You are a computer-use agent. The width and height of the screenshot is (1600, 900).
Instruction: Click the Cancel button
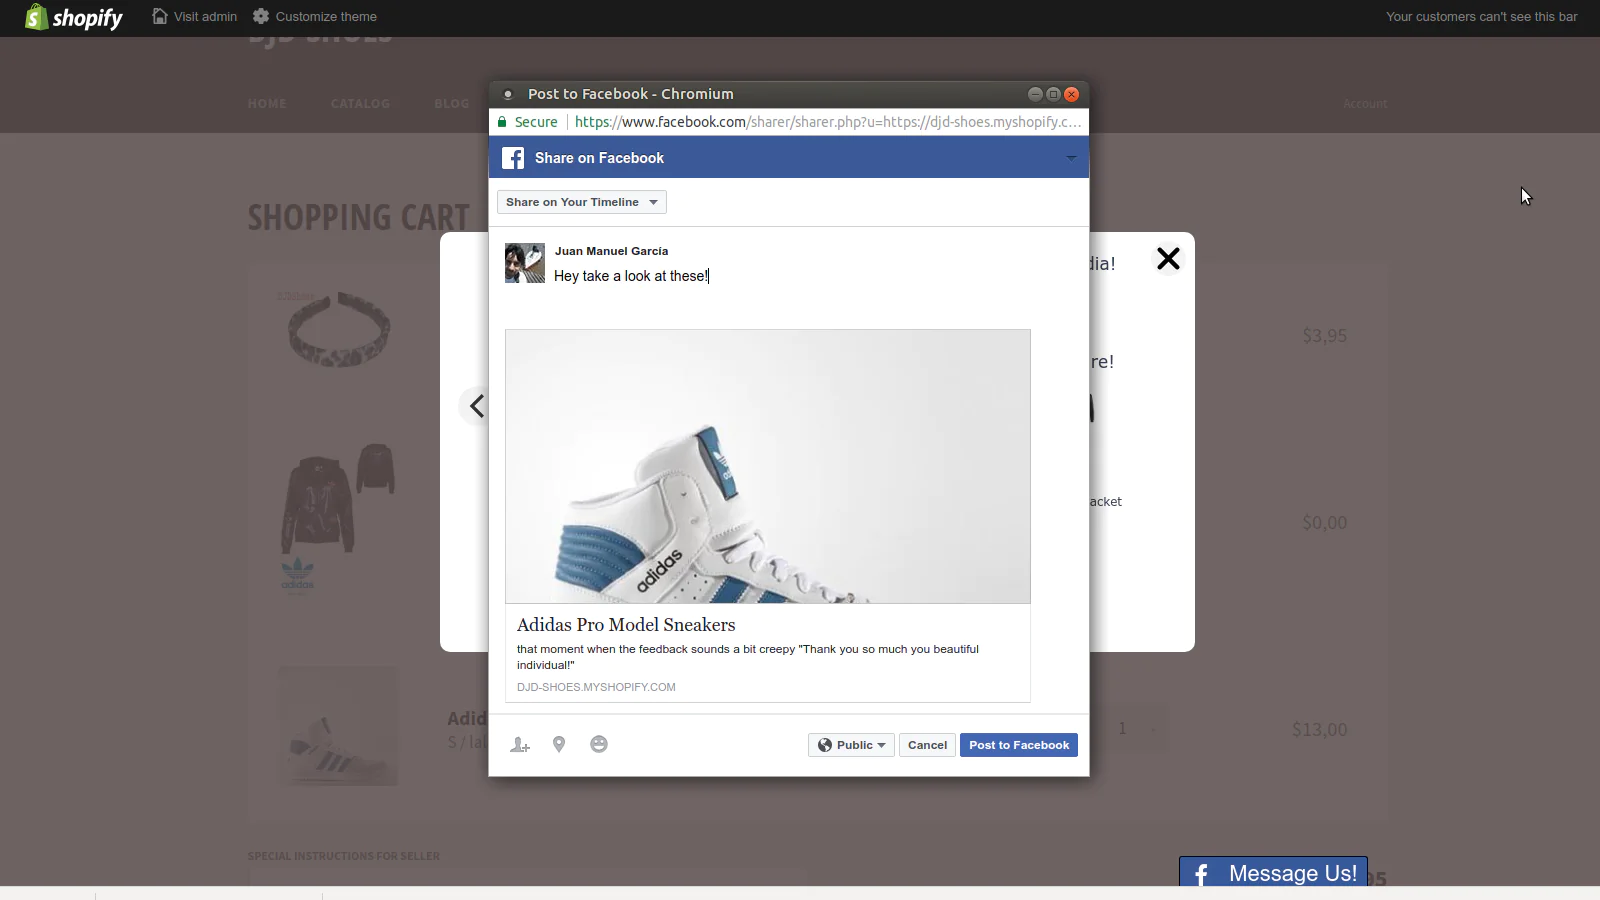point(927,745)
